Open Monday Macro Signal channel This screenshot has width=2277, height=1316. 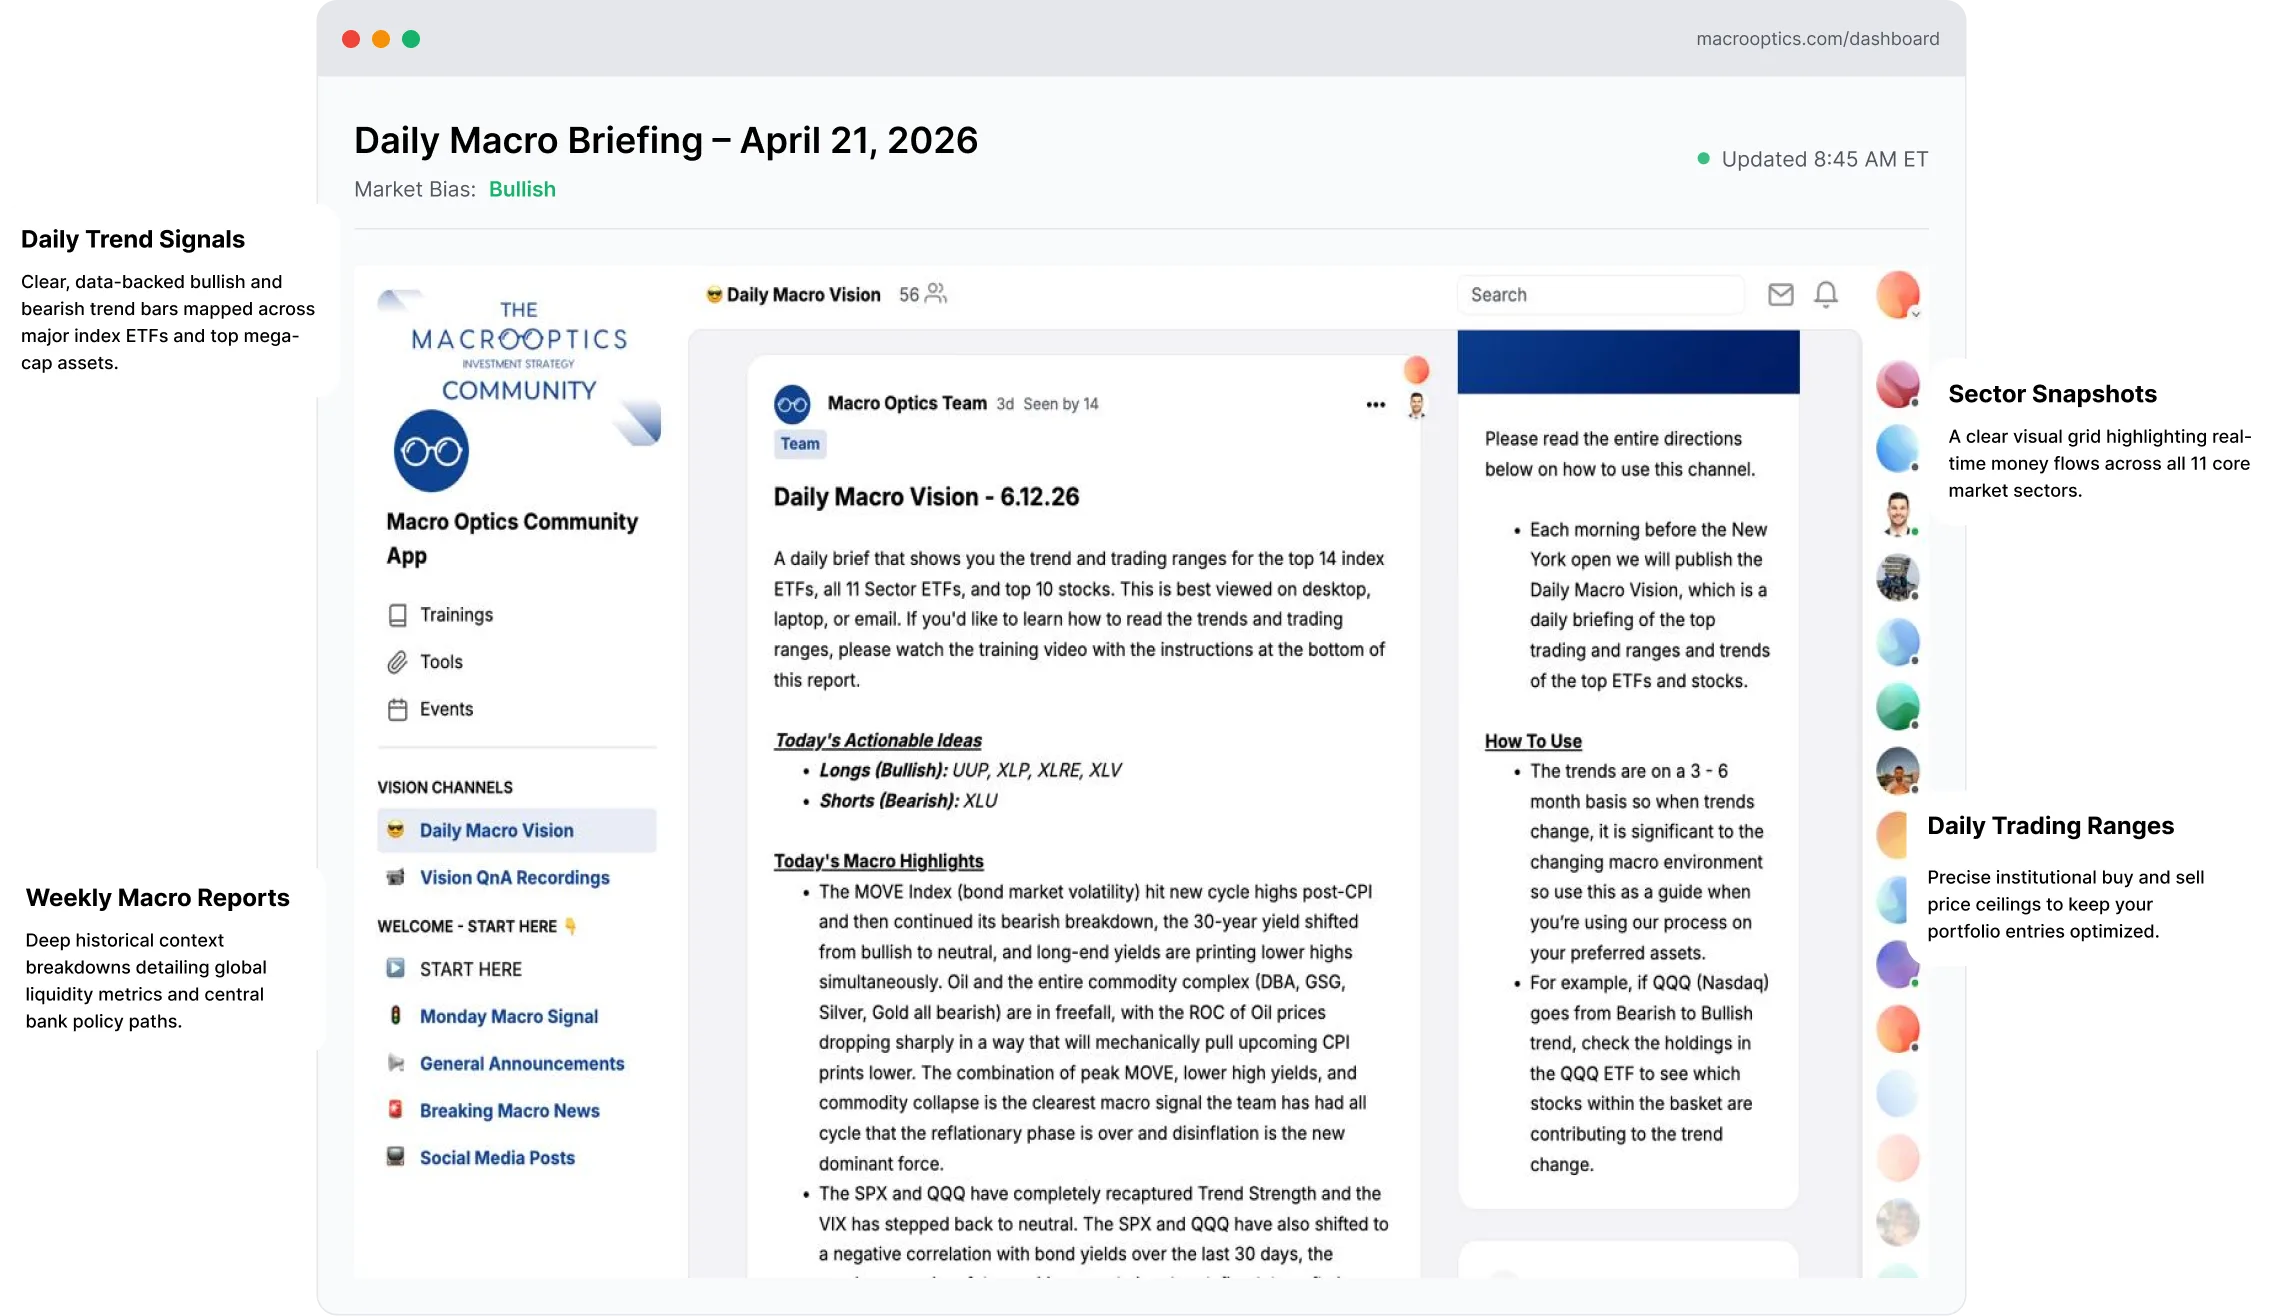click(x=508, y=1016)
